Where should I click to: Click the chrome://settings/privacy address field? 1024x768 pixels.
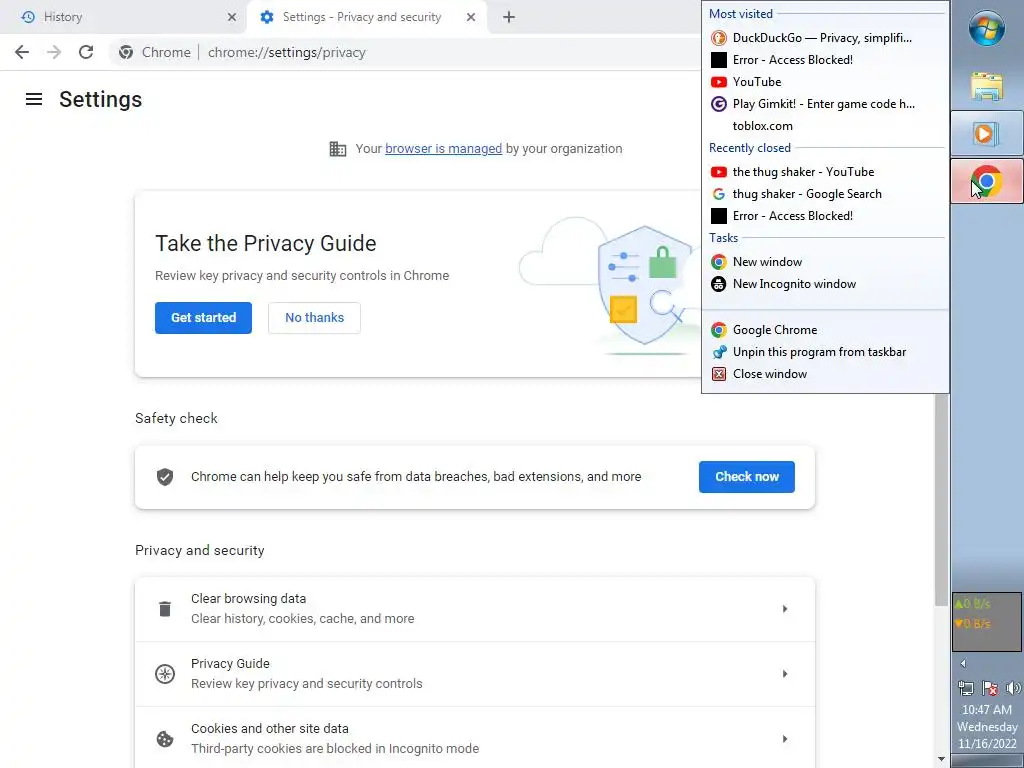286,52
